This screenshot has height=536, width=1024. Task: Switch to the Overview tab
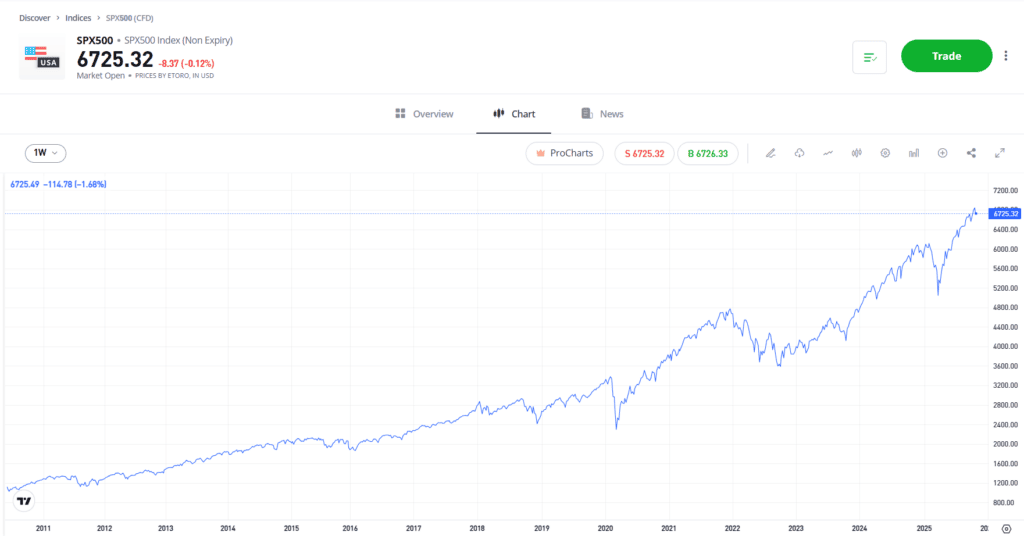424,114
